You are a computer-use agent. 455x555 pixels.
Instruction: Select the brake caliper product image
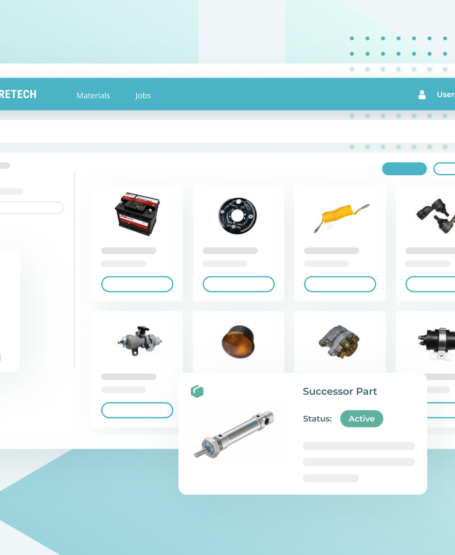[339, 341]
